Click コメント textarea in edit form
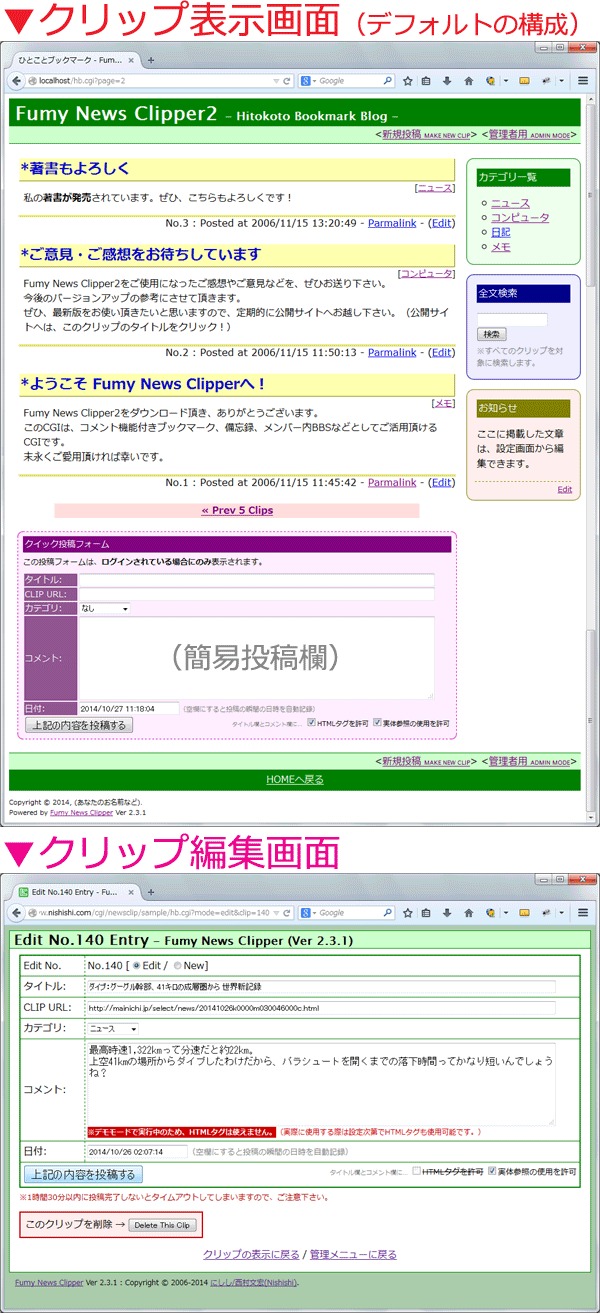600x1314 pixels. tap(321, 1082)
